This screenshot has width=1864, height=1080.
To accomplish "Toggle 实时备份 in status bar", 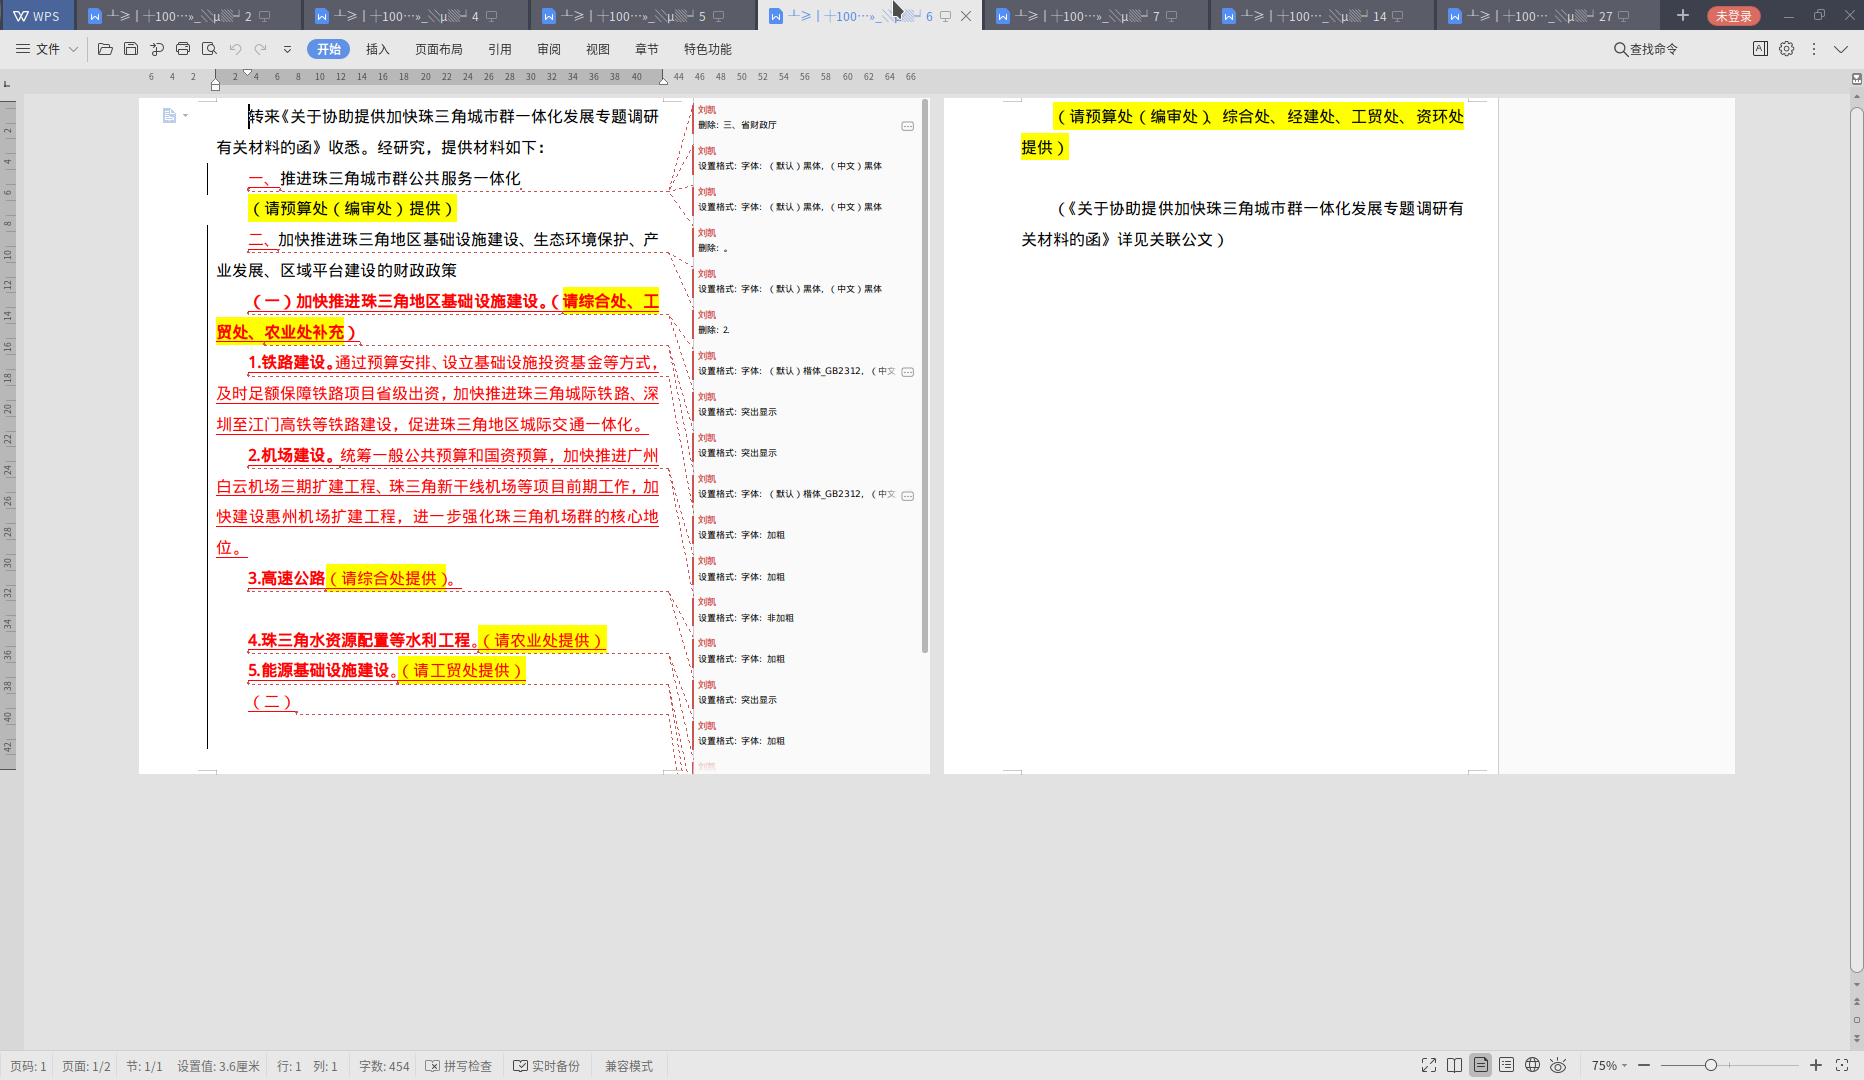I will [x=547, y=1066].
